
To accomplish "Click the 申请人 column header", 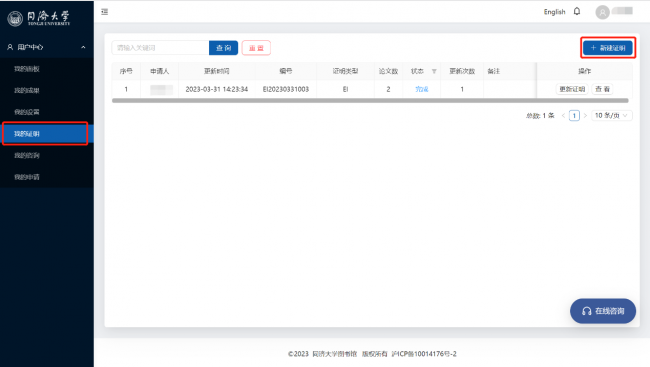I will point(160,71).
